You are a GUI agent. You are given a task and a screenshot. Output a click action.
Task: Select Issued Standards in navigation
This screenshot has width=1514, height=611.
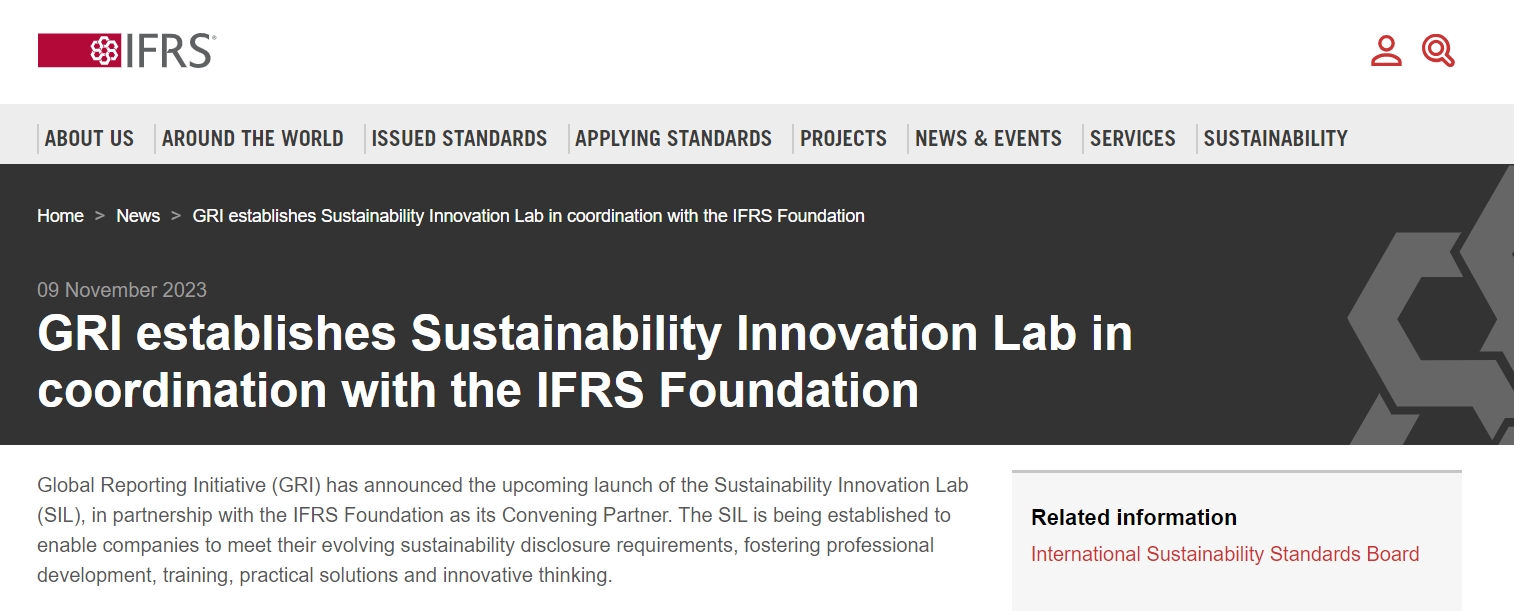[x=459, y=139]
